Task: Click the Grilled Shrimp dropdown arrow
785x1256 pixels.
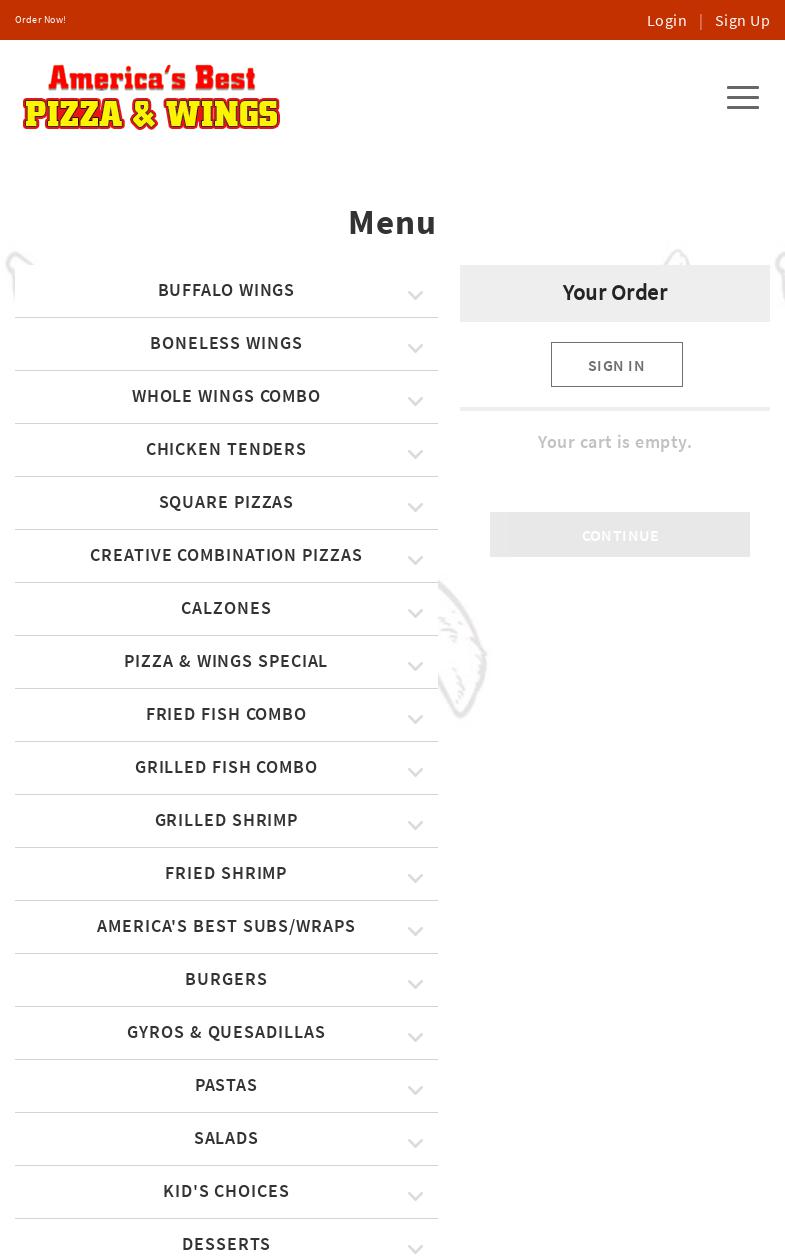Action: tap(415, 825)
